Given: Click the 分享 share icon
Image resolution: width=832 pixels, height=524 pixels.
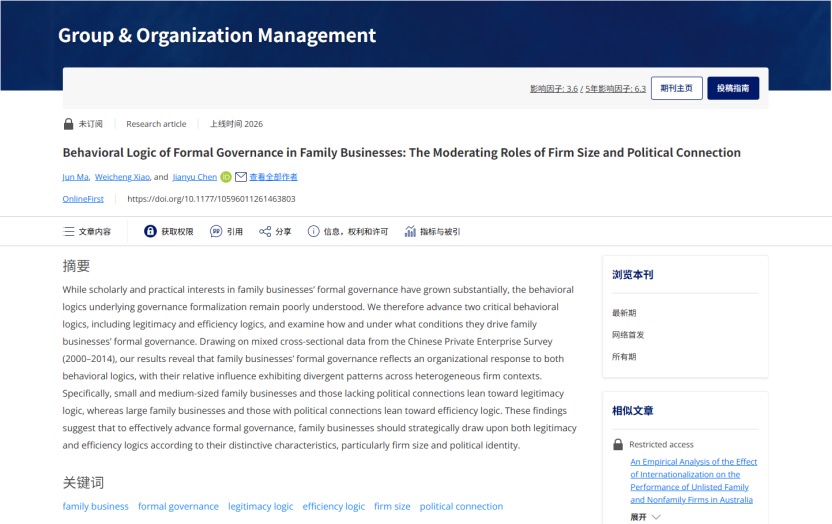Looking at the screenshot, I should tap(265, 232).
